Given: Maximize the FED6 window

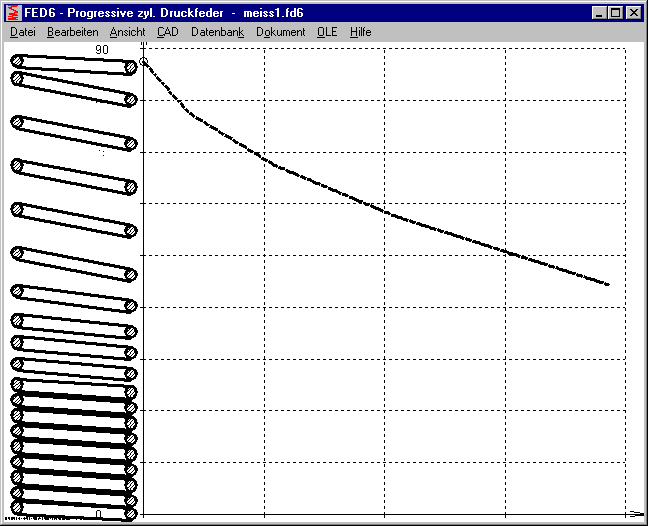Looking at the screenshot, I should (614, 13).
